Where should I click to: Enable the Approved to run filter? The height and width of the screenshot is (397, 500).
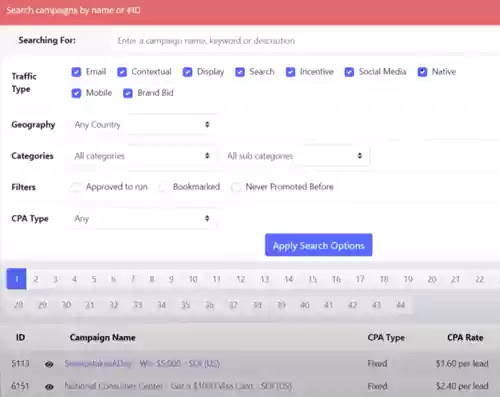point(76,187)
